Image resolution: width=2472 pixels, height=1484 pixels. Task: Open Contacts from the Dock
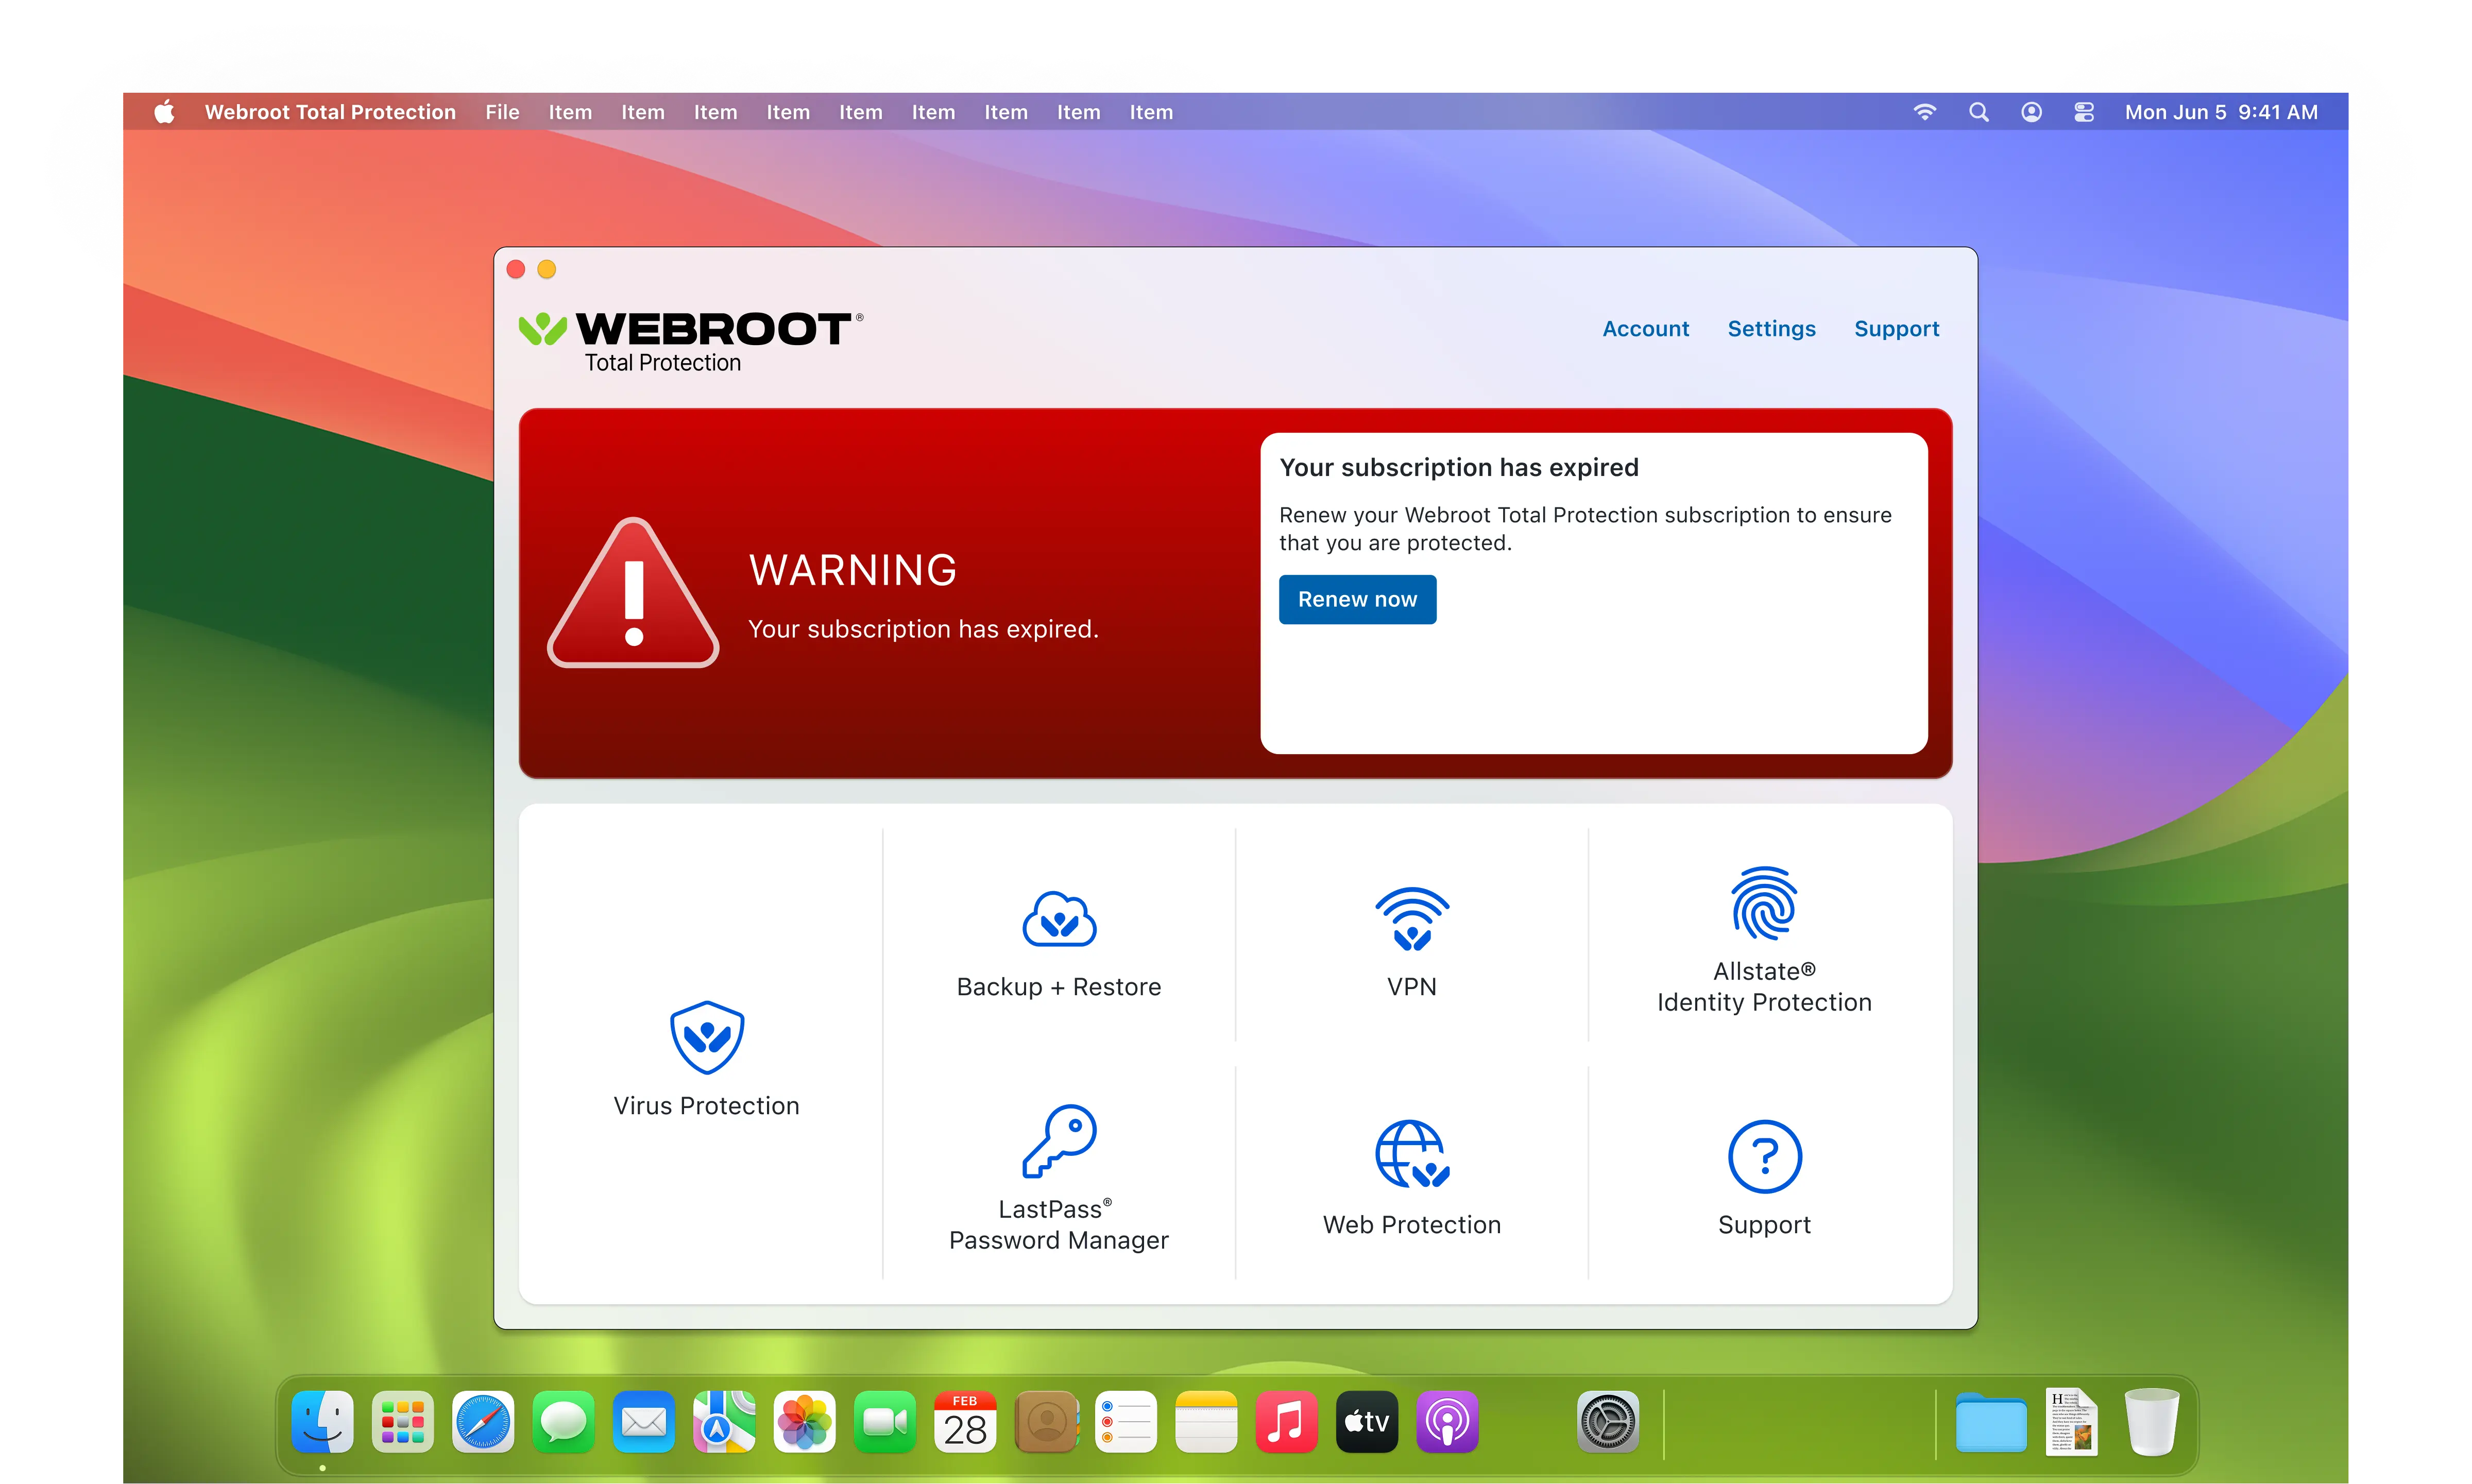point(1046,1421)
